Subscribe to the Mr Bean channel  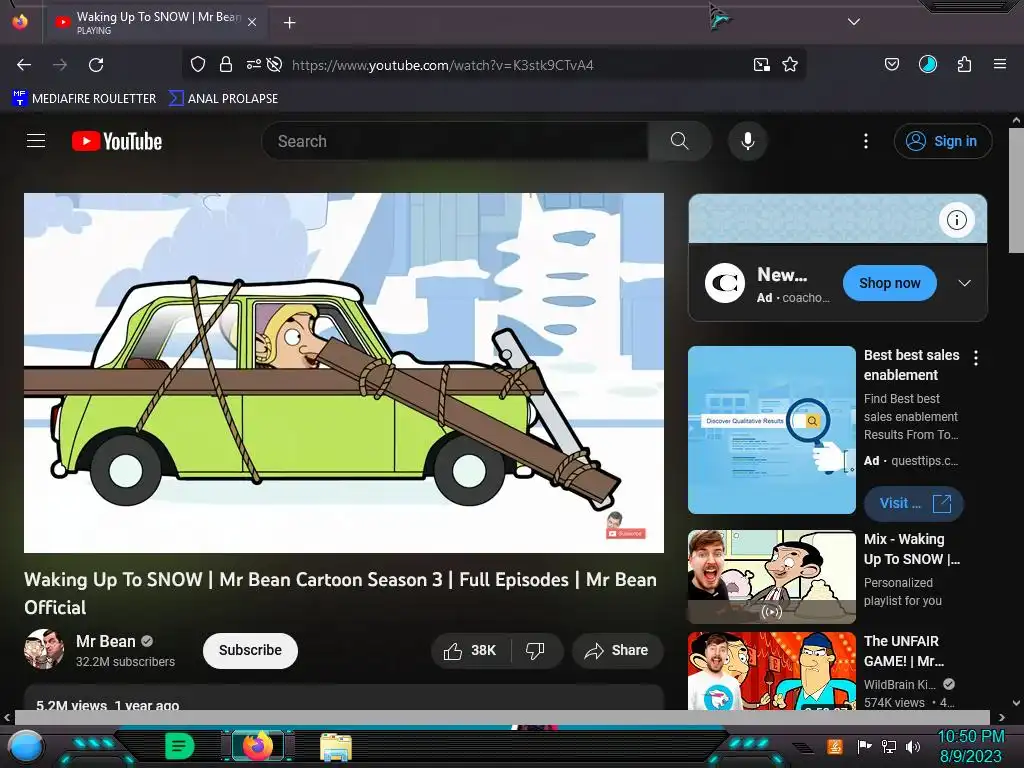point(250,650)
